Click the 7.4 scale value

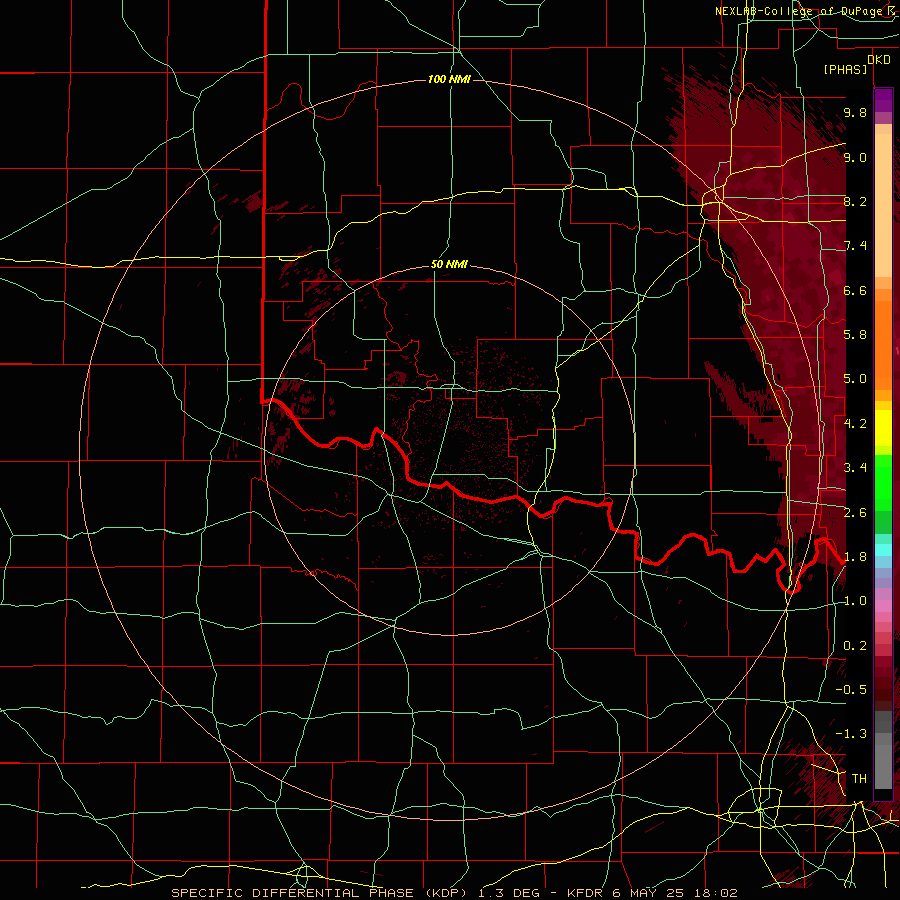tap(855, 246)
